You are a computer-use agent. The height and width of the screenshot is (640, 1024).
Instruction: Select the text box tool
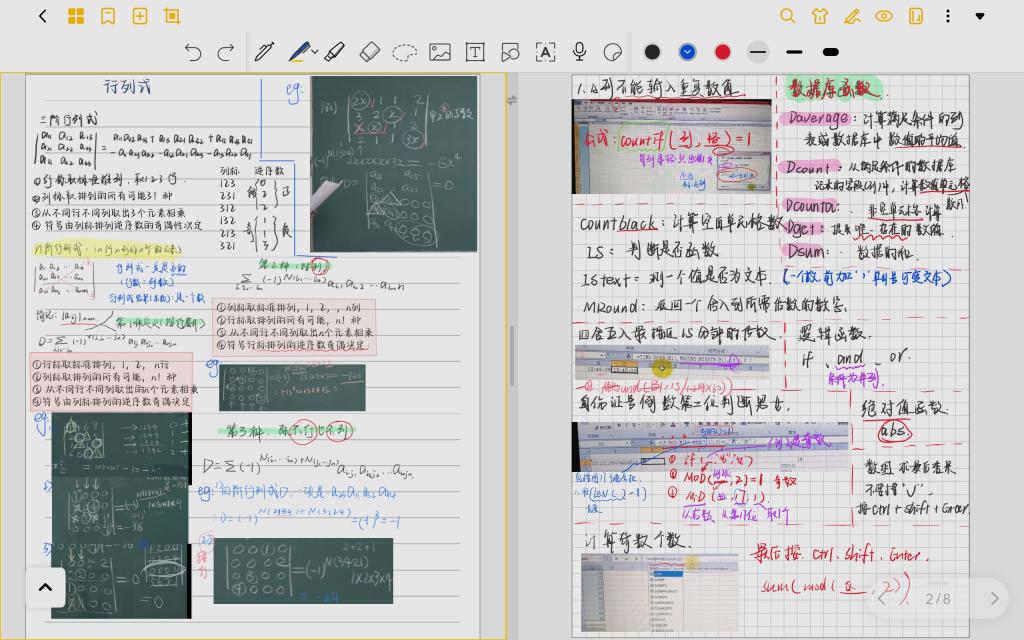[x=475, y=52]
